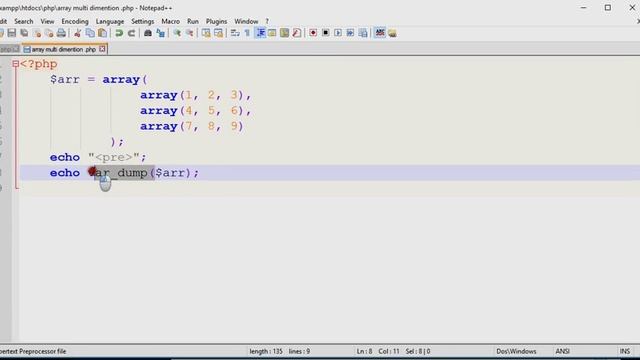Click the Preprocessor file type status text
Viewport: 640px width, 360px height.
[x=33, y=351]
